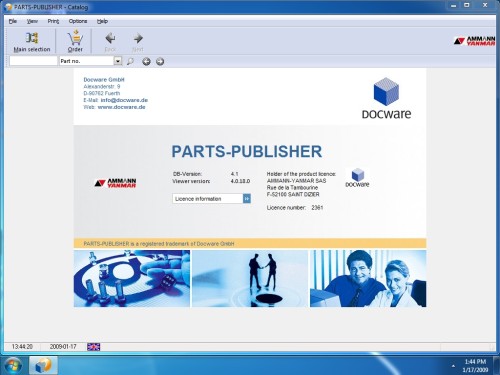Click the Order shopping cart icon
The height and width of the screenshot is (375, 500).
pos(75,38)
